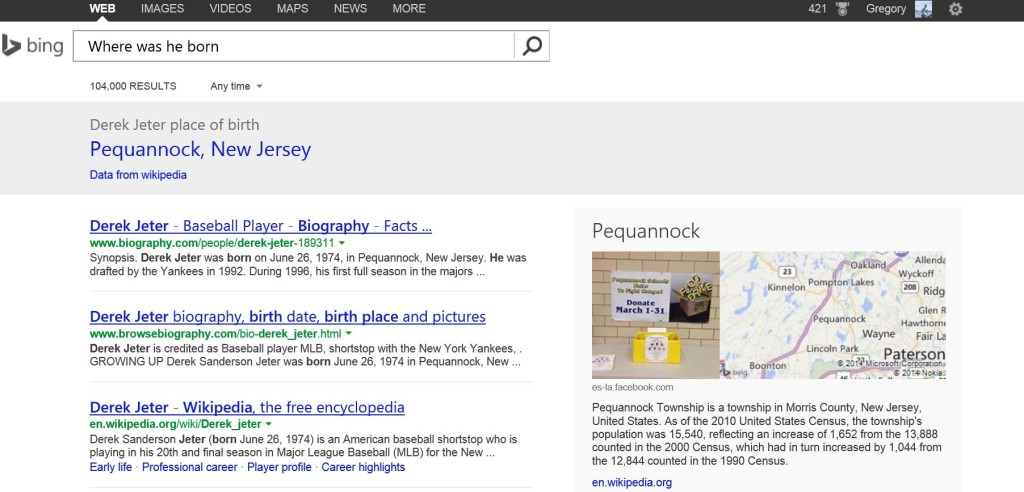Expand the en.wikipedia.org URL dropdown arrow
This screenshot has height=492, width=1024.
pos(268,425)
